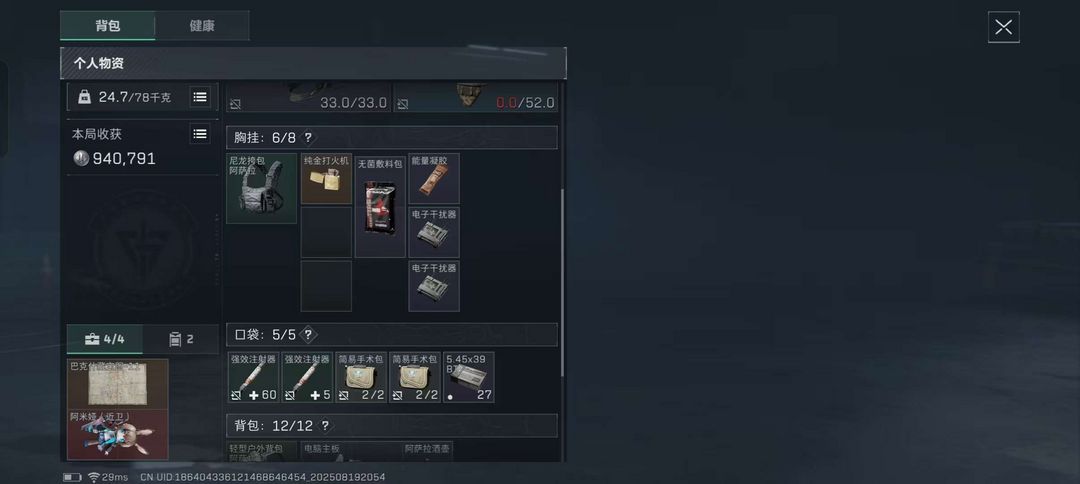Viewport: 1080px width, 484px height.
Task: Click the inventory vertical scrollbar
Action: coord(563,282)
